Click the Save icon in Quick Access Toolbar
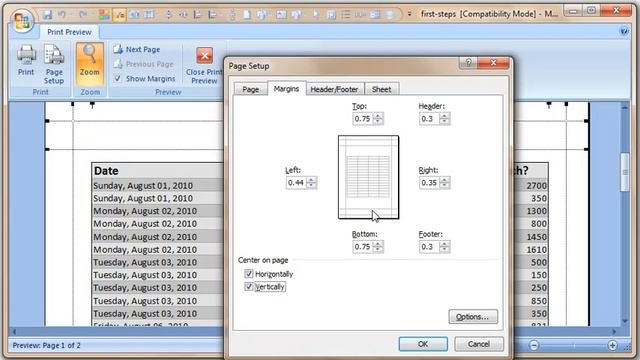Image resolution: width=640 pixels, height=360 pixels. [x=47, y=15]
